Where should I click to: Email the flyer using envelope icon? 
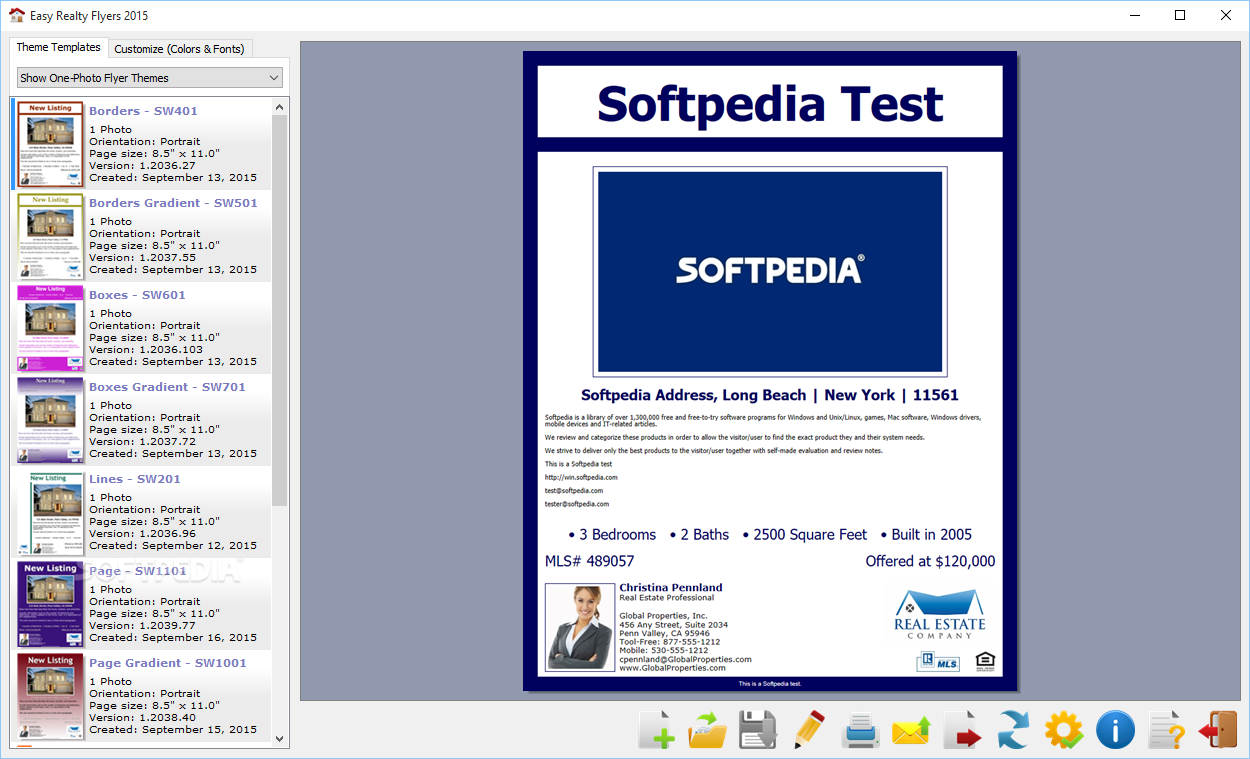coord(911,730)
